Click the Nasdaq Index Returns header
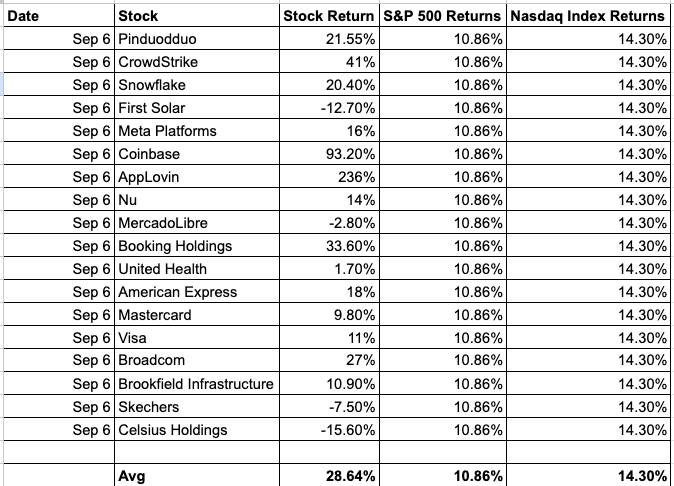This screenshot has height=486, width=674. pyautogui.click(x=588, y=15)
